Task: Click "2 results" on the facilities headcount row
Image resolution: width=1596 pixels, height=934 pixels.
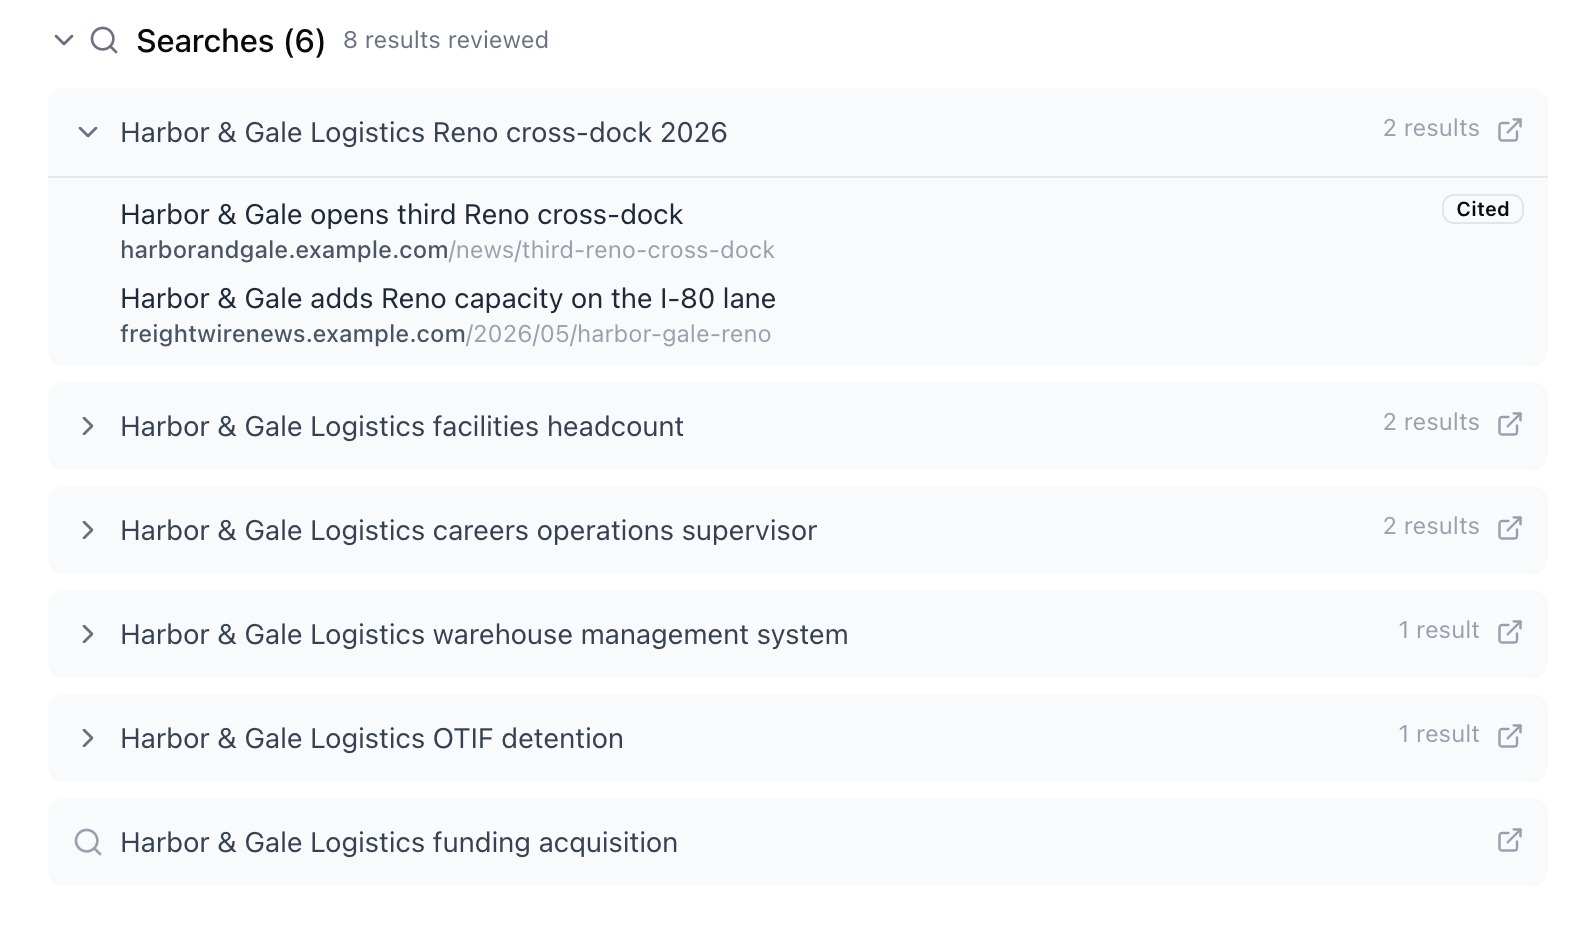Action: [1431, 422]
